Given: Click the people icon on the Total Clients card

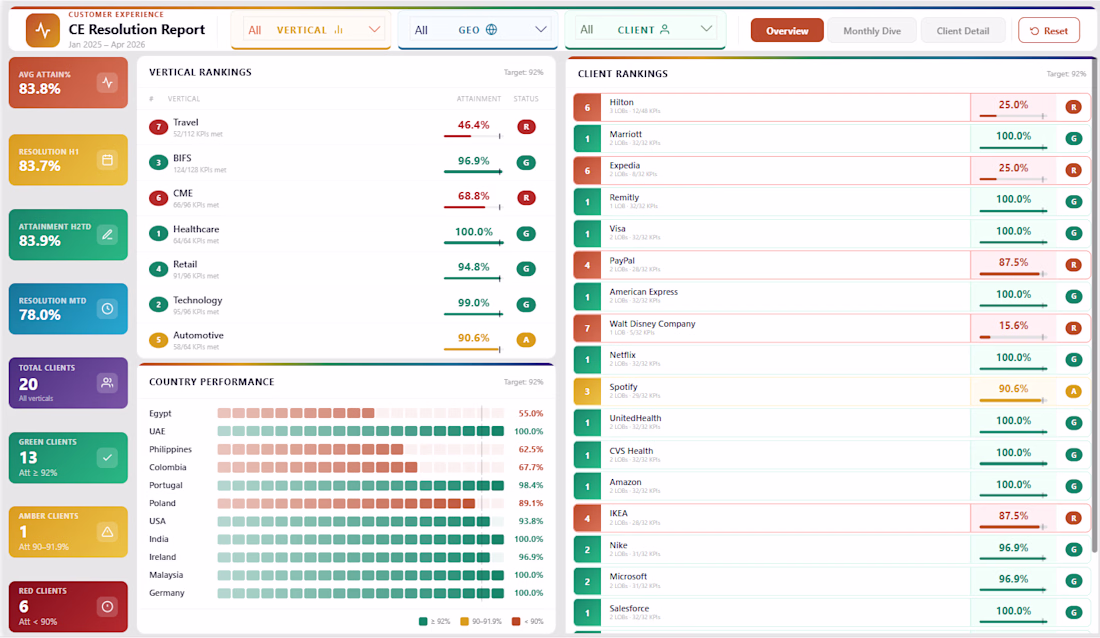Looking at the screenshot, I should [x=107, y=383].
